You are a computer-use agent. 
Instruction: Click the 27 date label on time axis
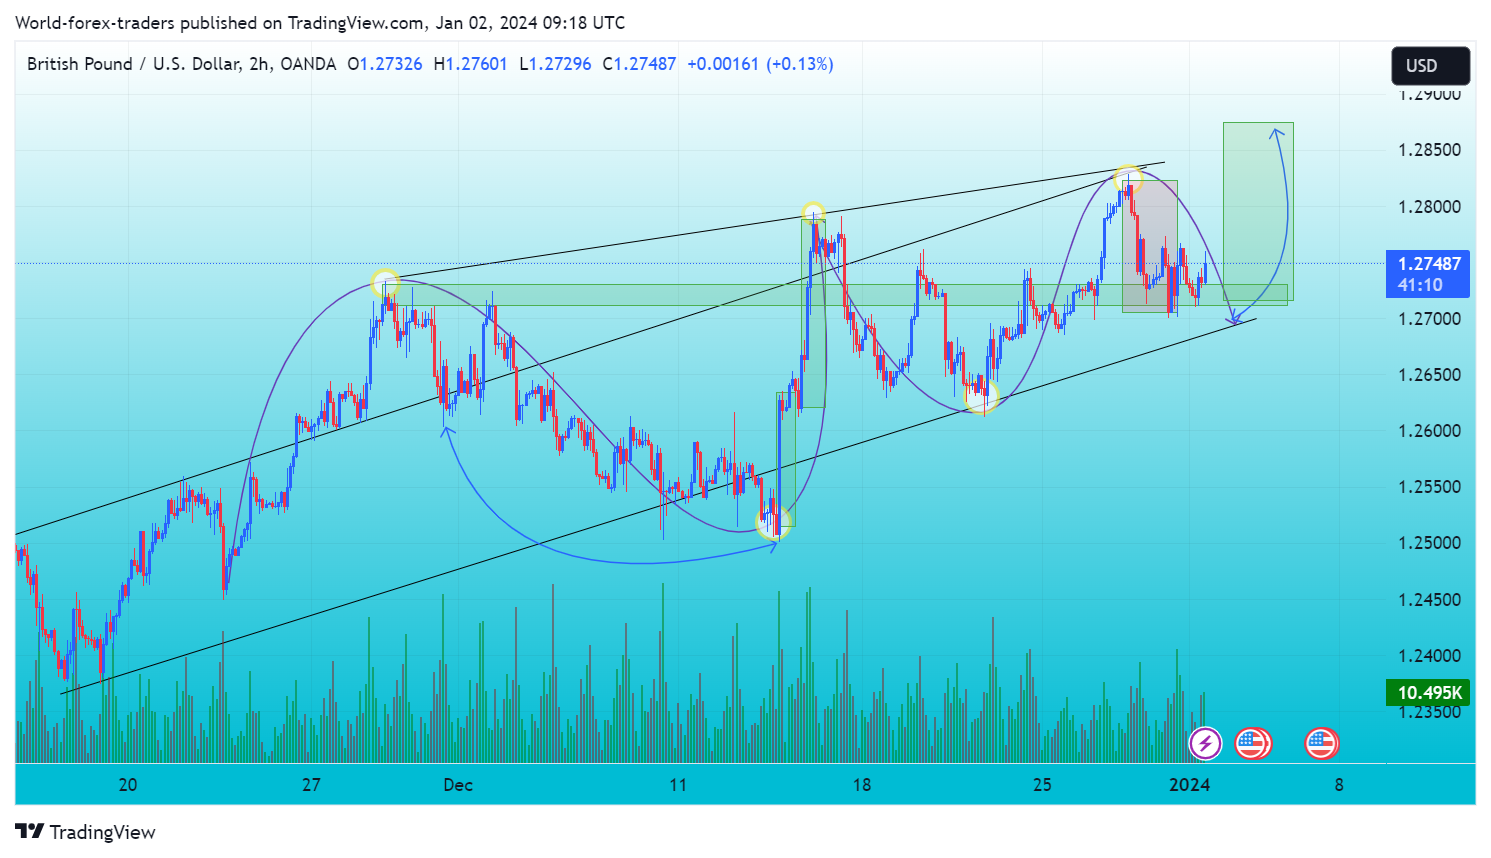311,785
